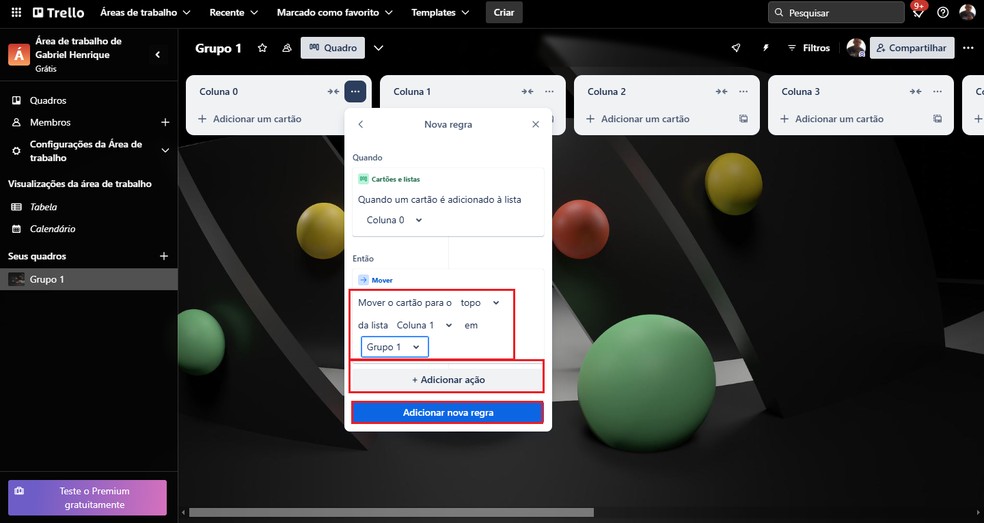This screenshot has width=984, height=523.
Task: Open Recente dropdown menu
Action: coord(233,13)
